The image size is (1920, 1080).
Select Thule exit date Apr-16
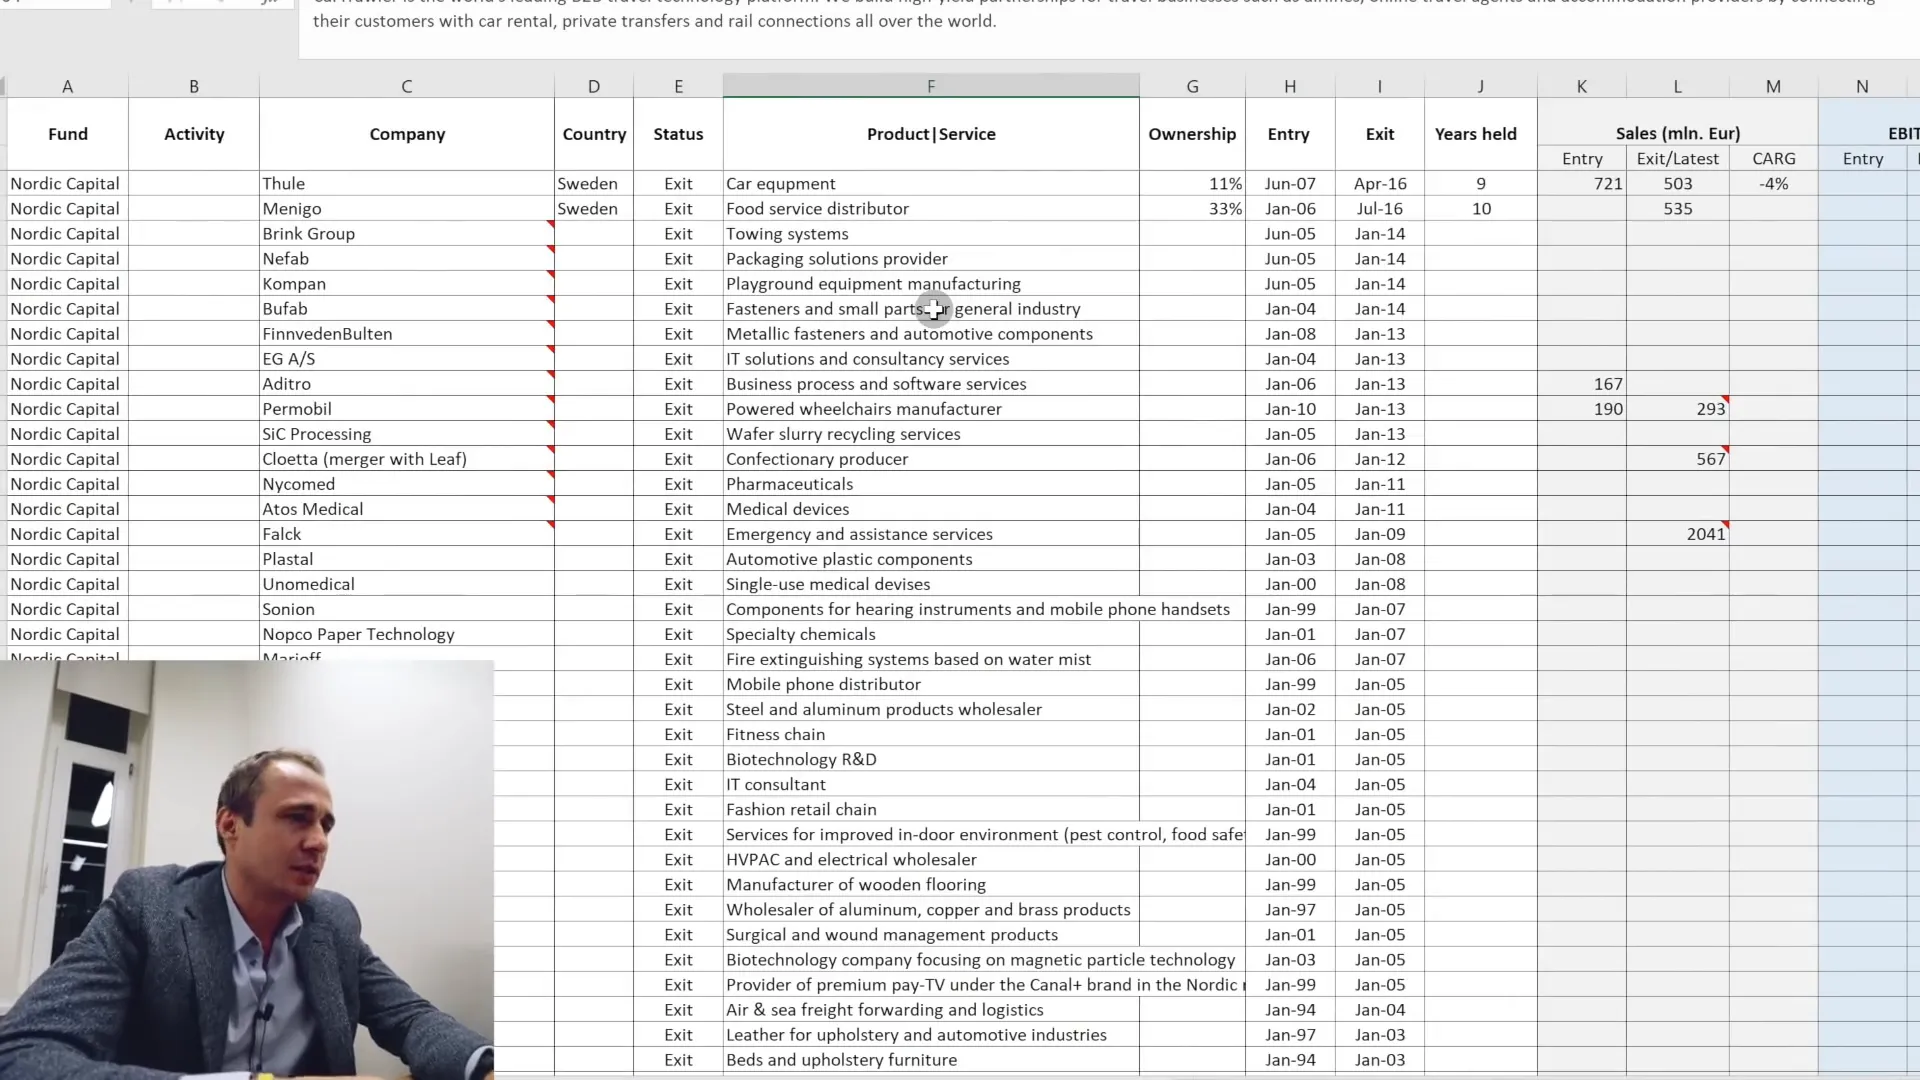[x=1380, y=184]
